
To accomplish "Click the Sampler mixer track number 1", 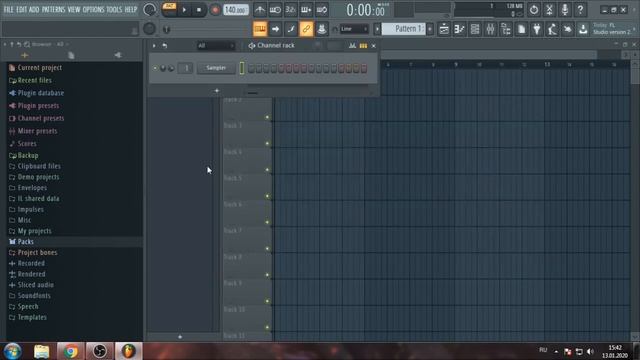I will point(186,68).
